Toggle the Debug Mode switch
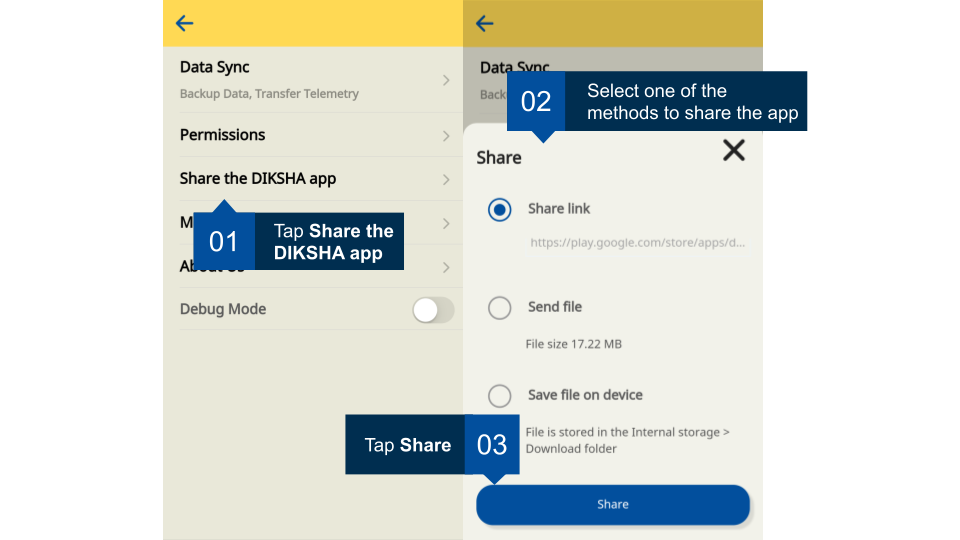960x540 pixels. click(x=433, y=310)
